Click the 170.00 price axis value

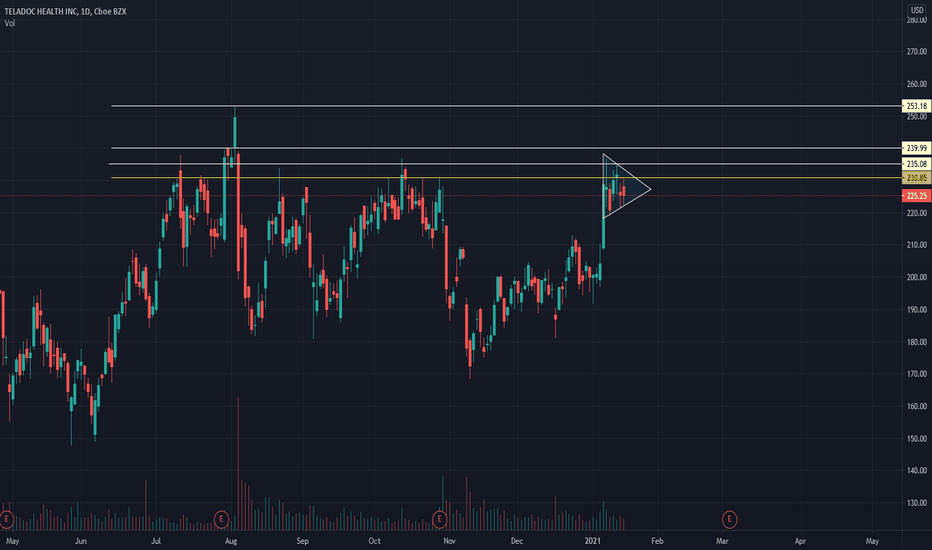click(x=917, y=373)
